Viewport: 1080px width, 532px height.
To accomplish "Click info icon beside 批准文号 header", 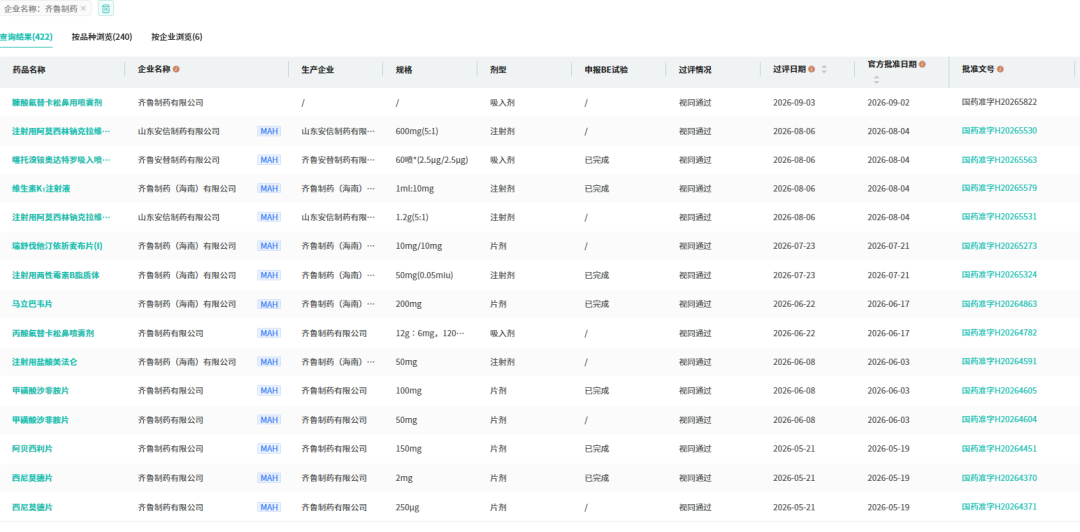I will point(1000,70).
